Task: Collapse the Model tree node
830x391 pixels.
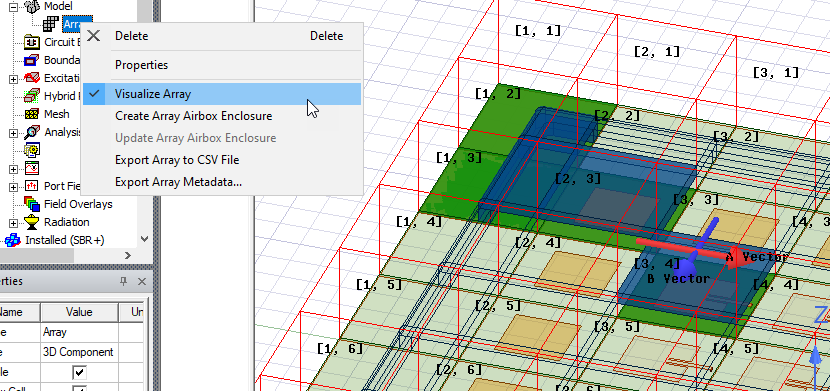Action: (14, 6)
